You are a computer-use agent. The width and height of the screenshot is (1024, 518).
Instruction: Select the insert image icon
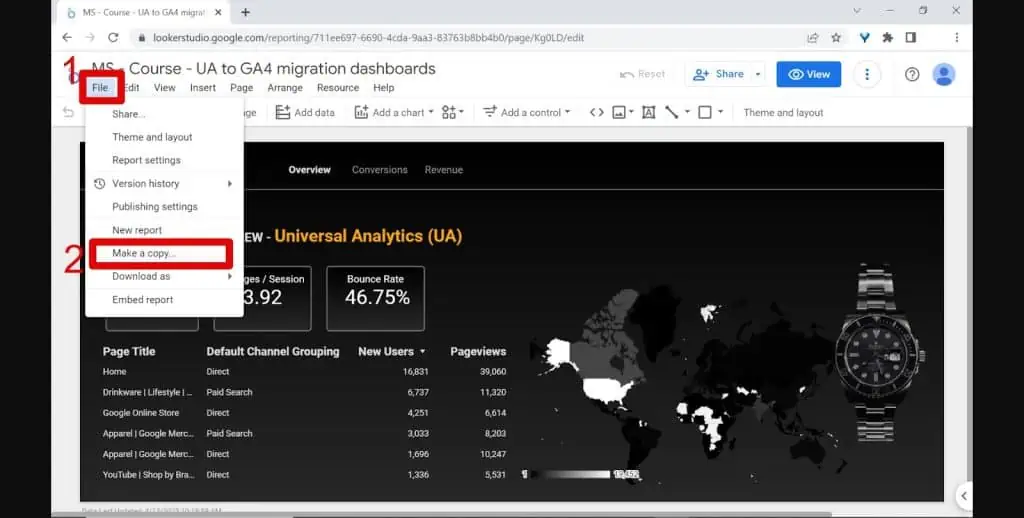[620, 112]
